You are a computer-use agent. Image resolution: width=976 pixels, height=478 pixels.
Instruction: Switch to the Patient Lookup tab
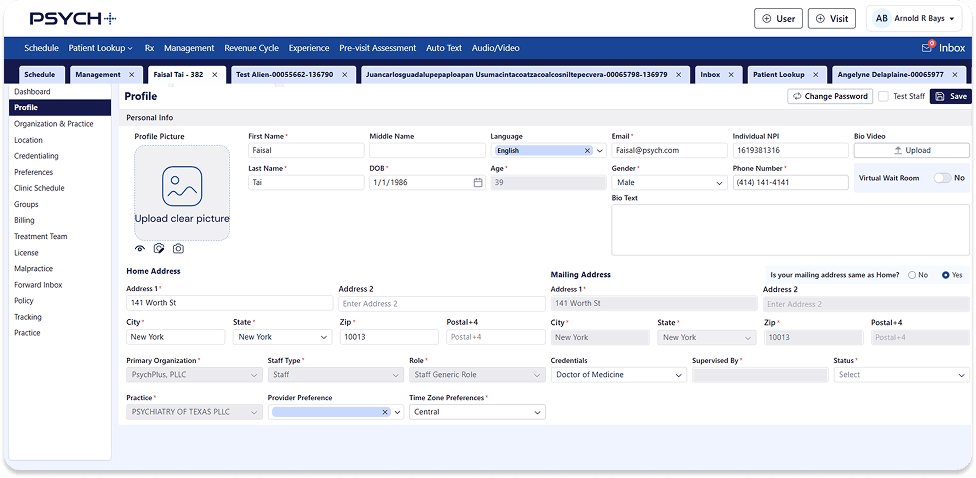(778, 75)
